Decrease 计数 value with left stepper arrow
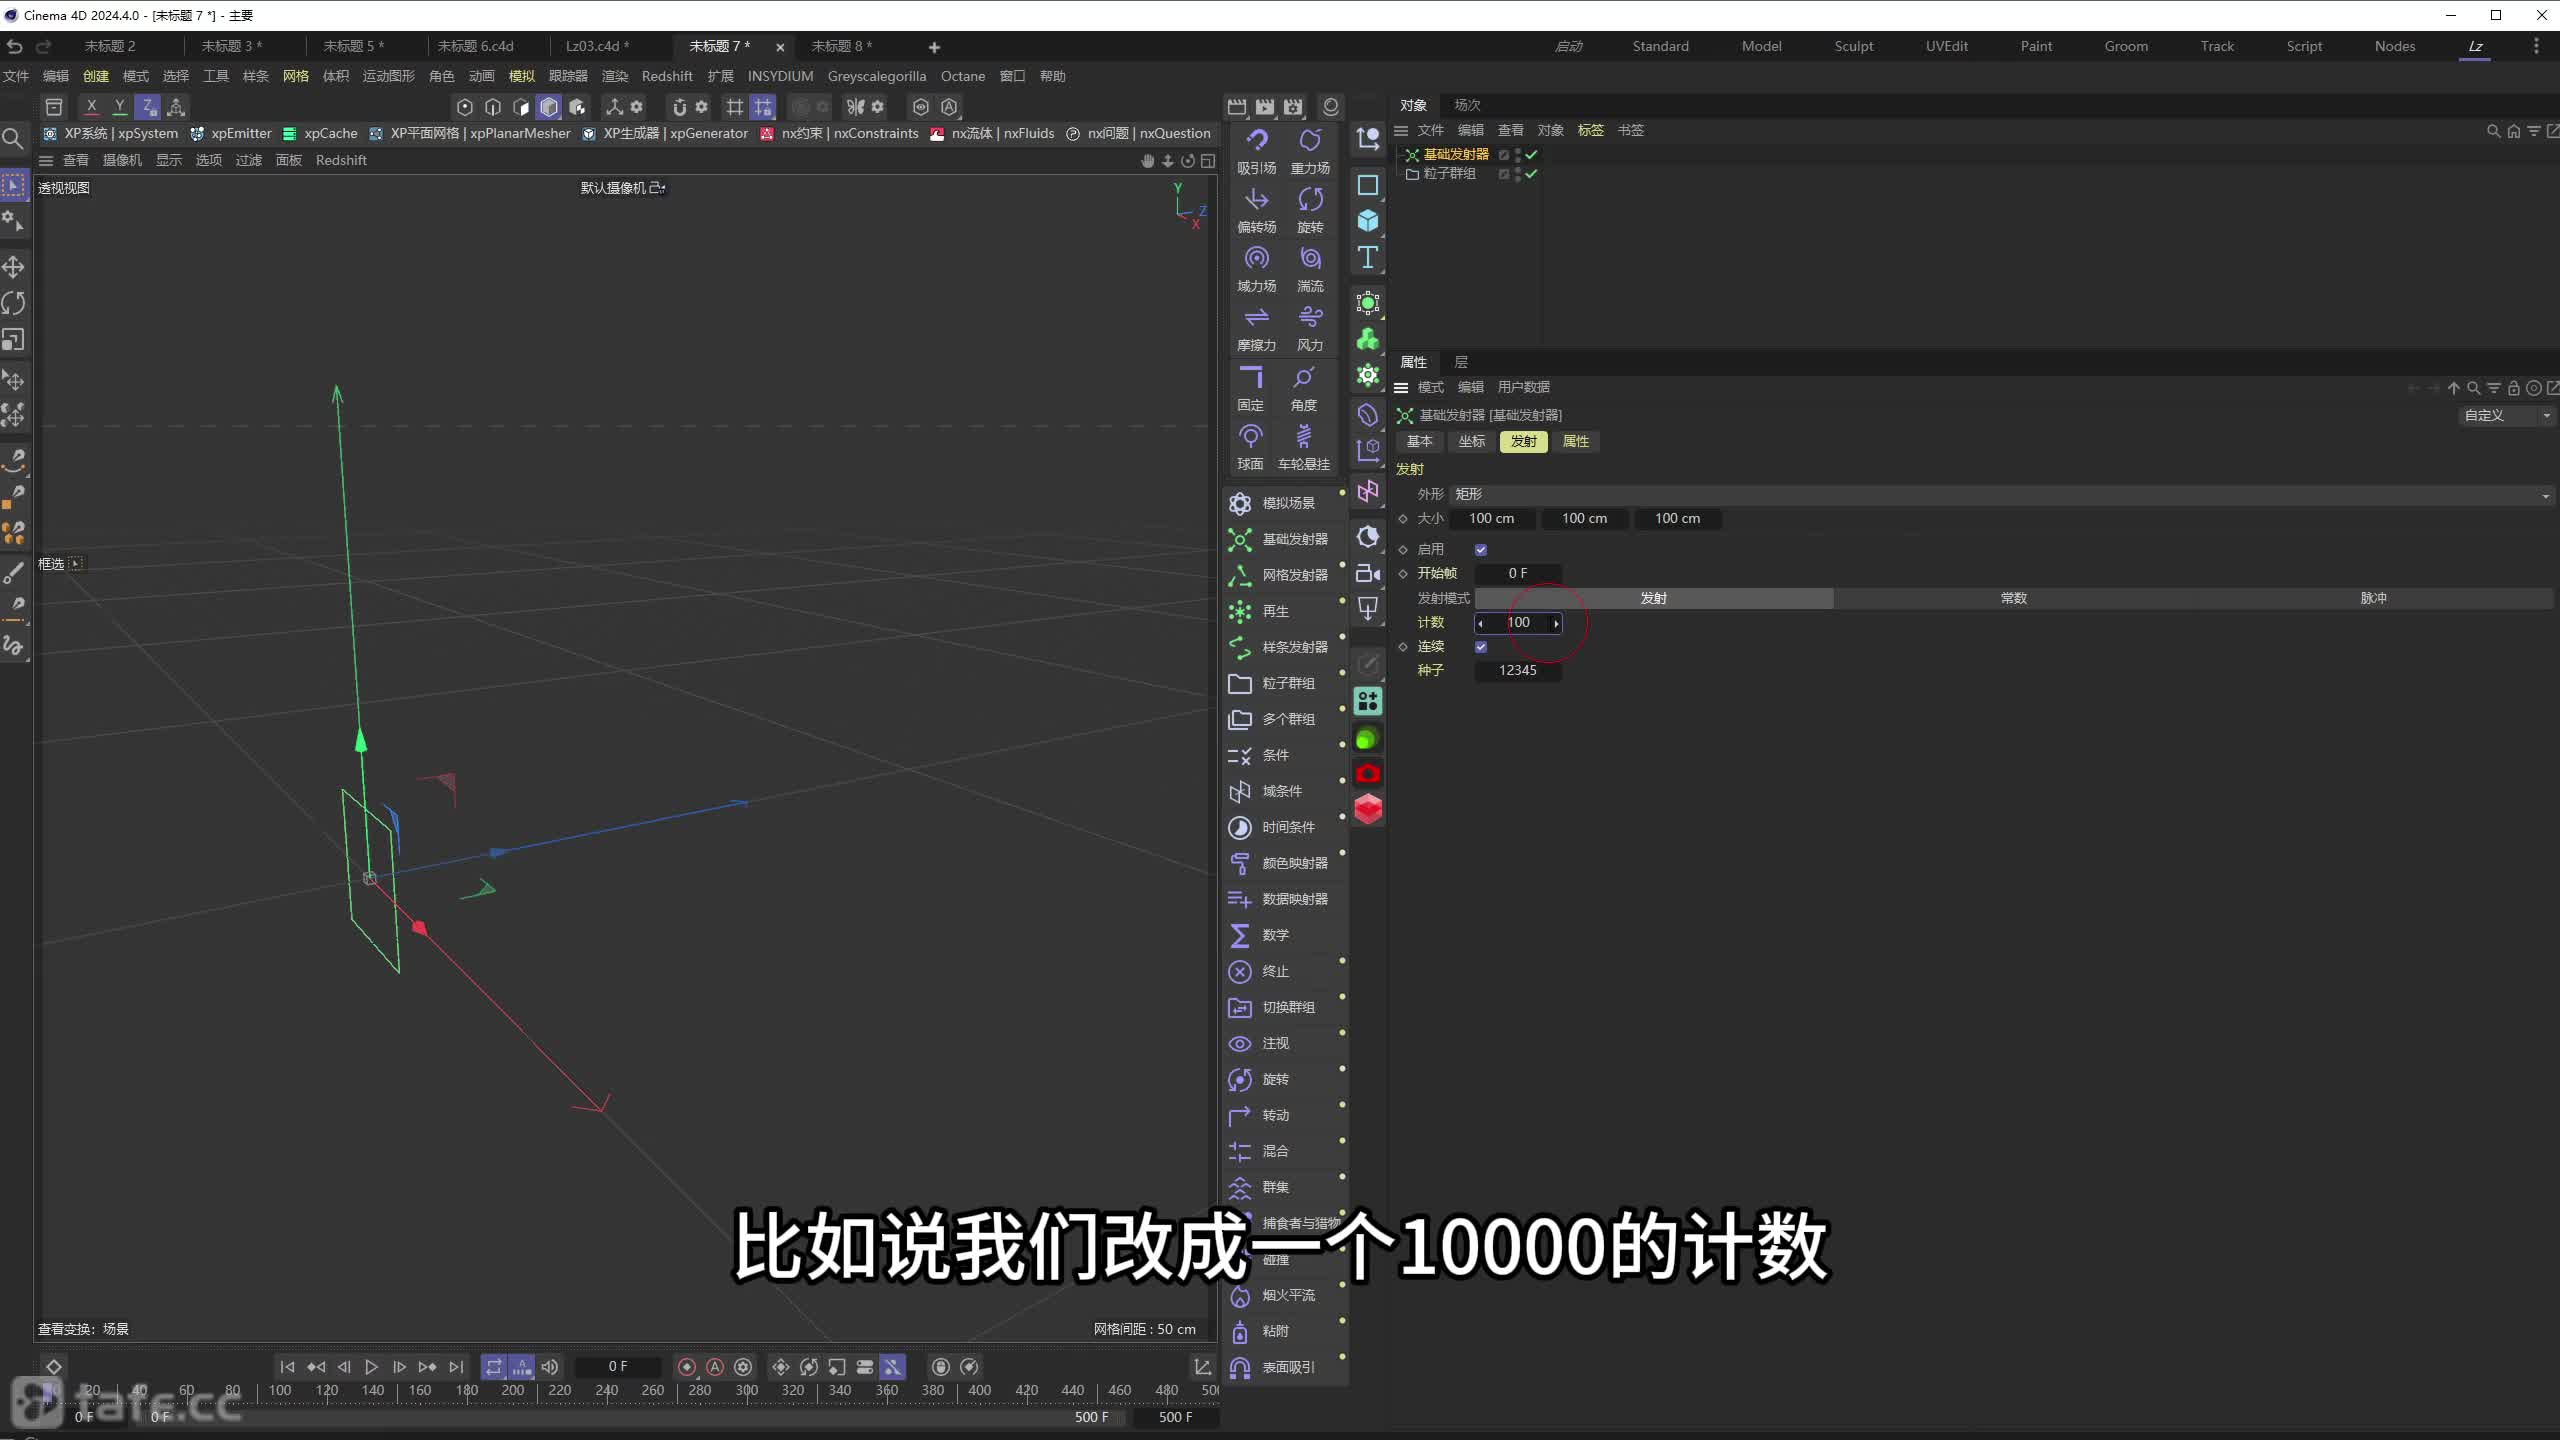 [x=1481, y=623]
